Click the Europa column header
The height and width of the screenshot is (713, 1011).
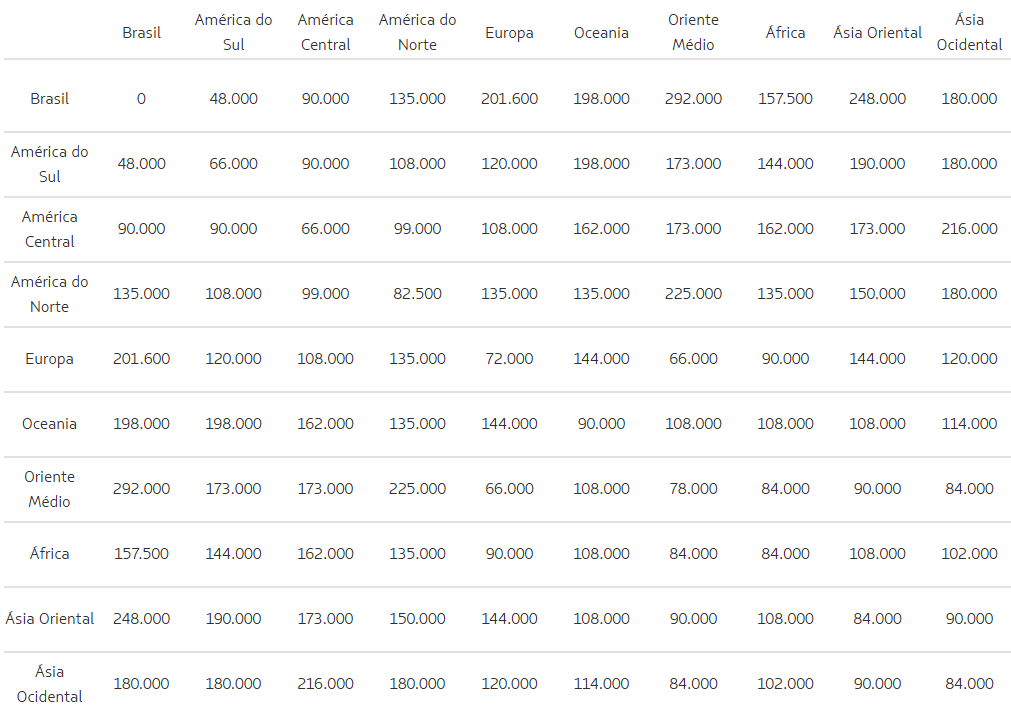click(x=509, y=33)
